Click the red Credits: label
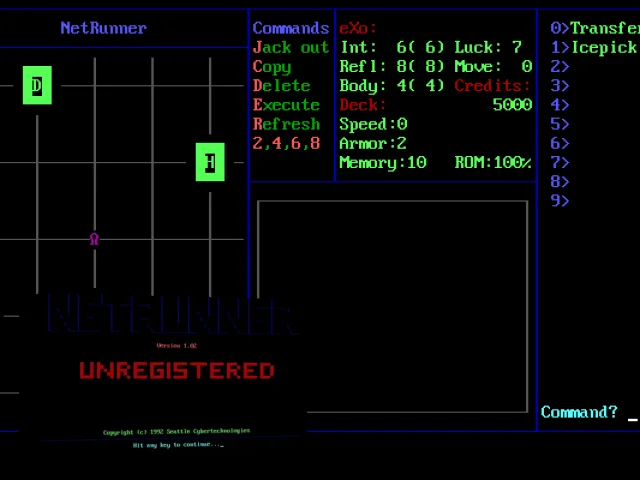 pos(493,86)
